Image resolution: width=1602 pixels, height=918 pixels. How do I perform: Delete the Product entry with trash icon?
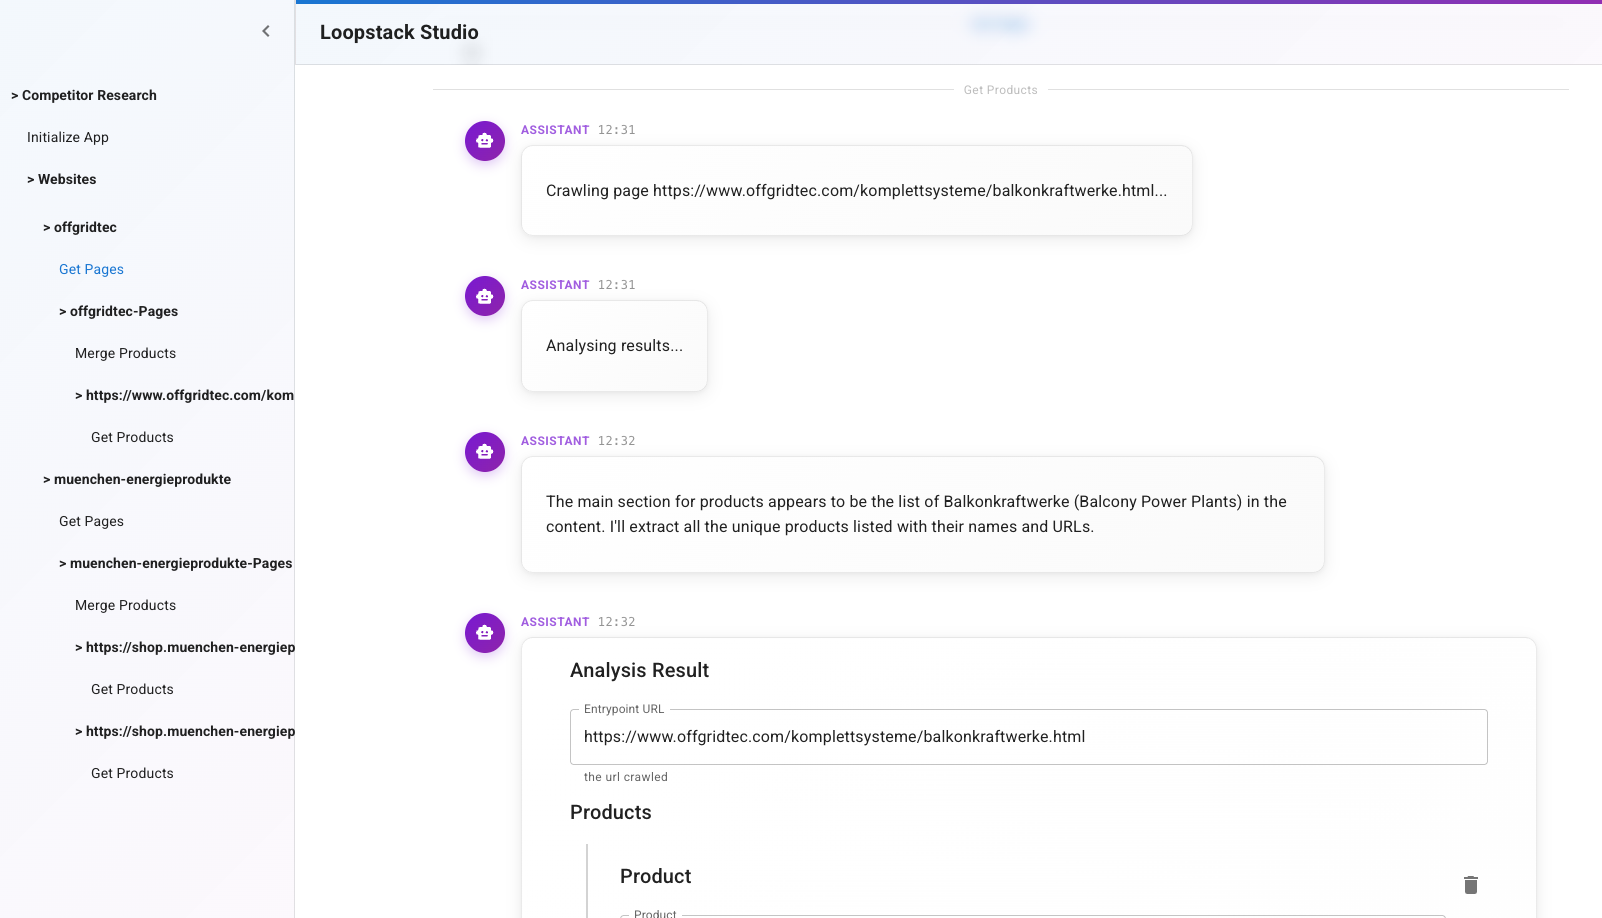1471,885
